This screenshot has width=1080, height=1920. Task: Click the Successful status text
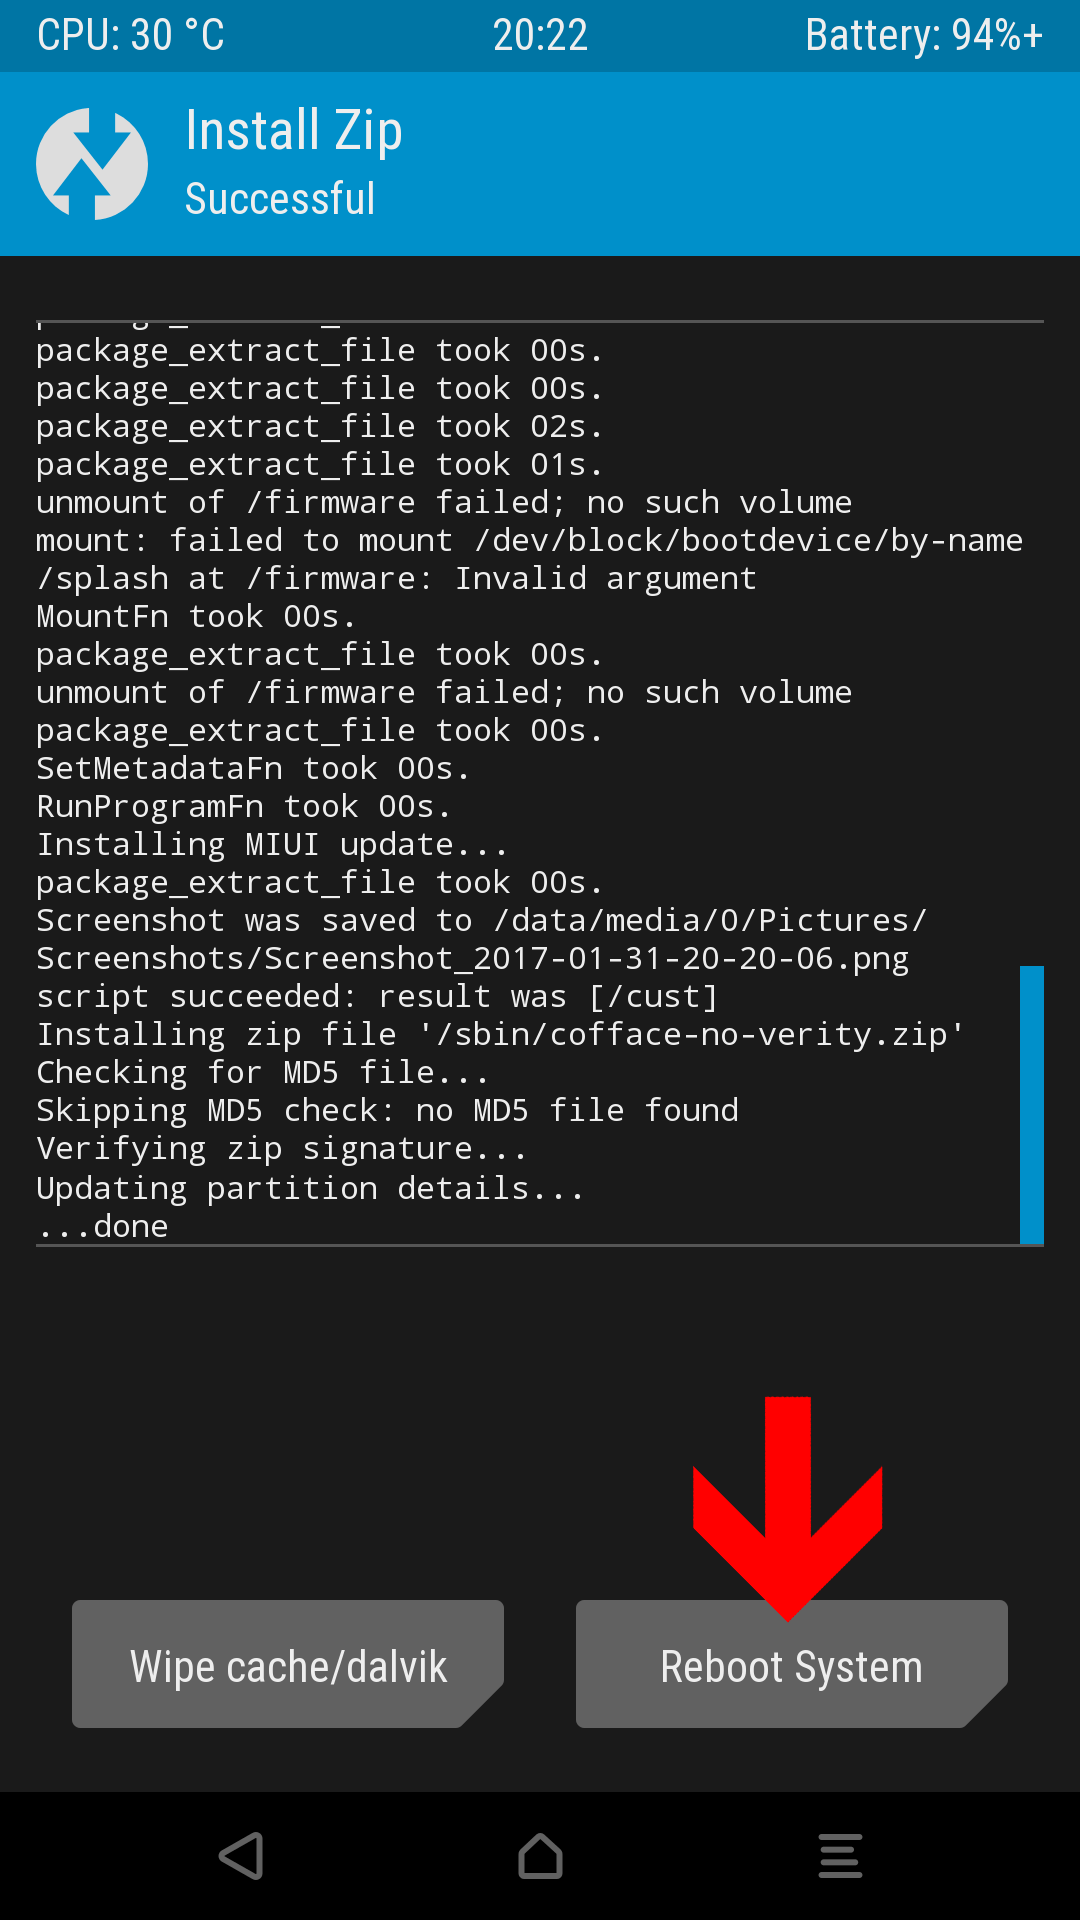click(280, 199)
